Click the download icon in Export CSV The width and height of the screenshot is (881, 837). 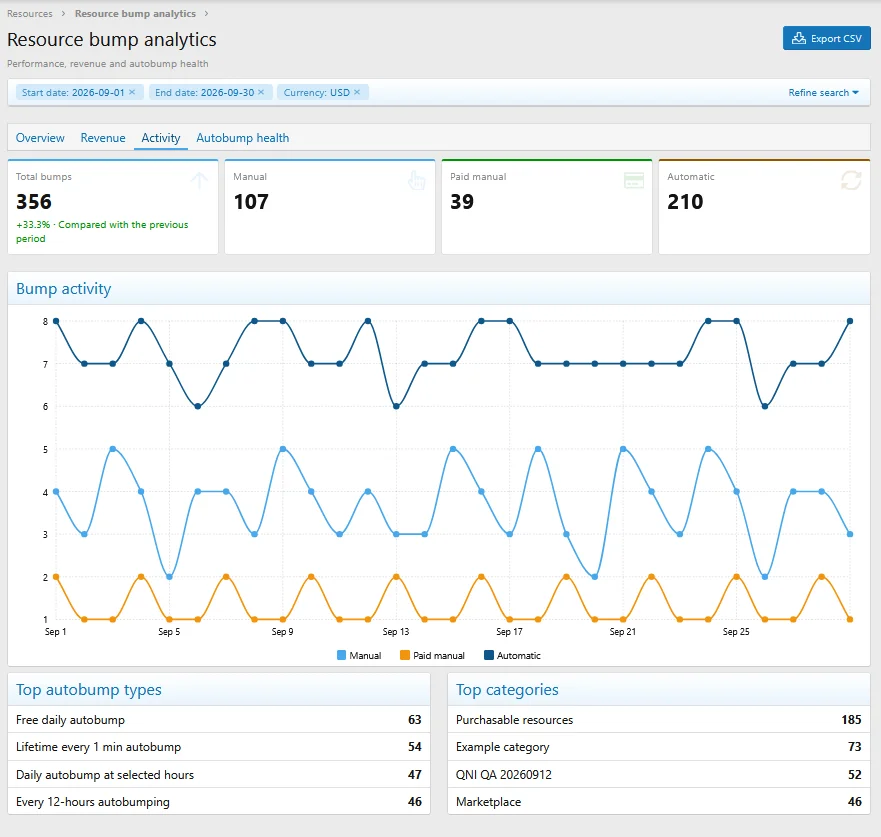coord(798,38)
